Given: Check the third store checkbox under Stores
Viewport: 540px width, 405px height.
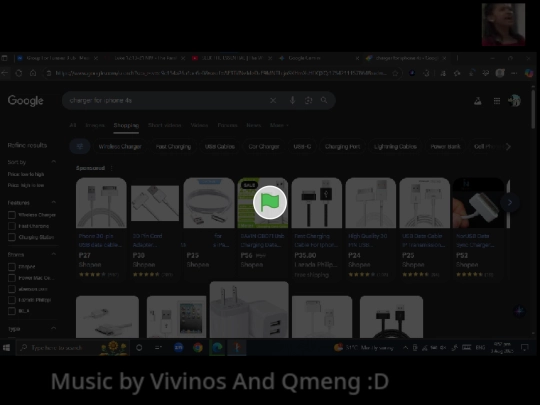Looking at the screenshot, I should click(12, 289).
